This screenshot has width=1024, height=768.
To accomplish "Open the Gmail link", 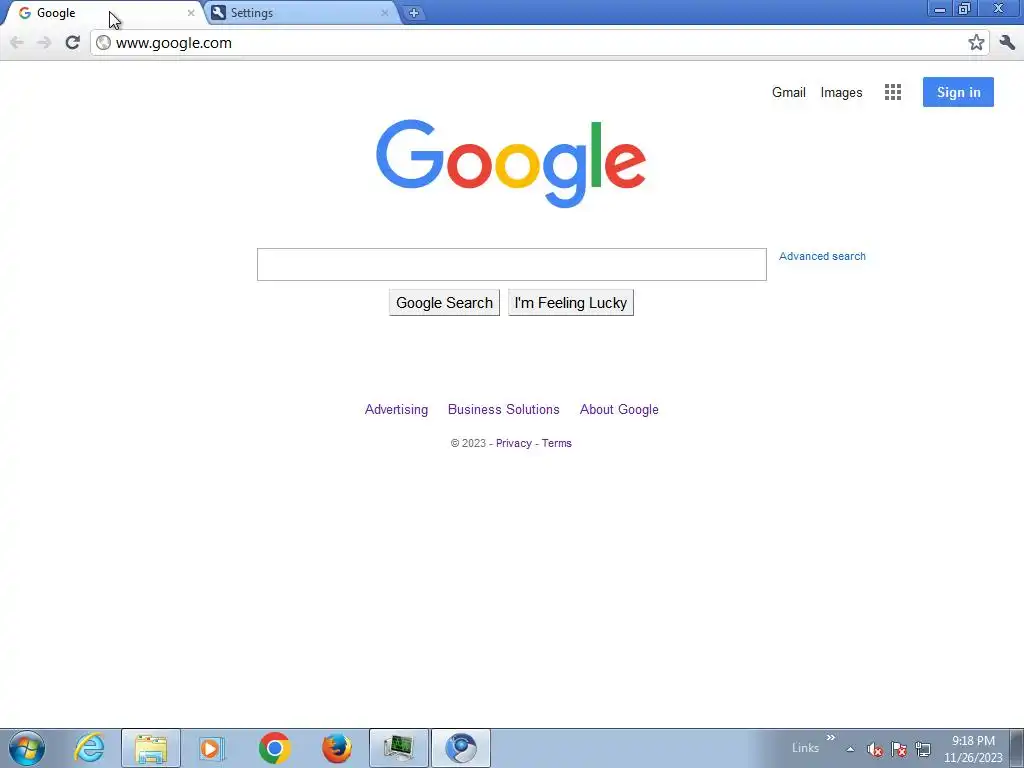I will (x=788, y=93).
